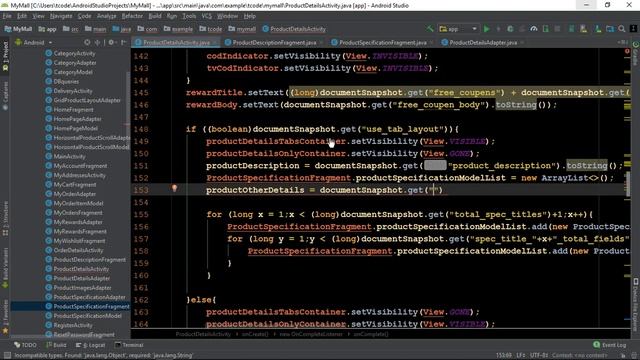Click onCreate() in the editor breadcrumb
The width and height of the screenshot is (640, 360).
[x=255, y=334]
